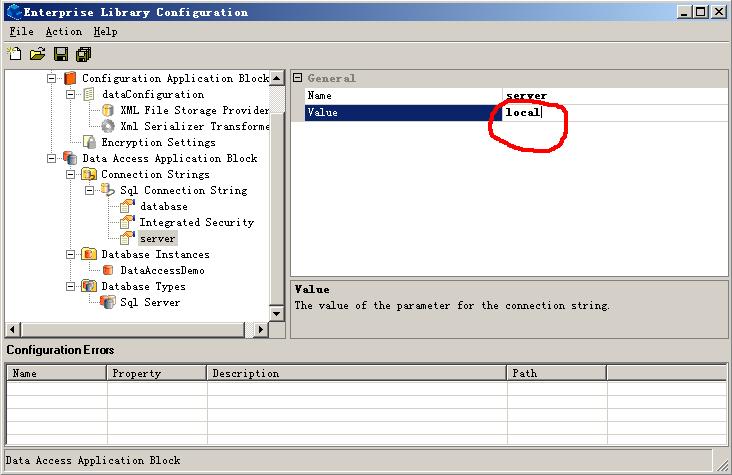Screen dimensions: 732x475
Task: Click the title bar application icon
Action: 14,12
